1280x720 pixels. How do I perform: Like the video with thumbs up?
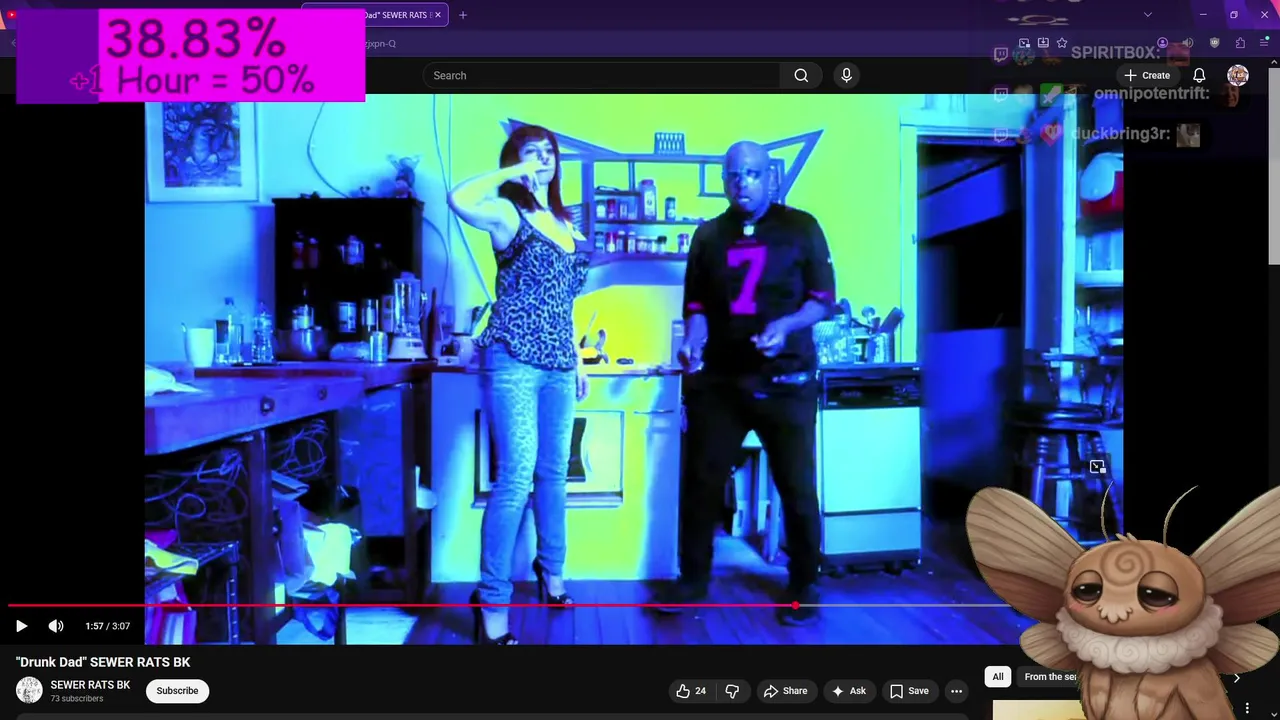pos(691,691)
